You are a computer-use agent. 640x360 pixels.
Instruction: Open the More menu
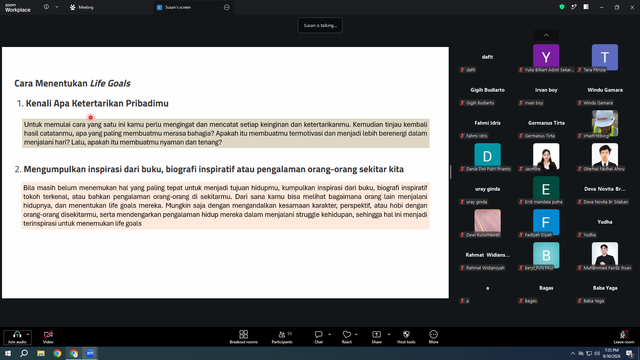coord(433,337)
